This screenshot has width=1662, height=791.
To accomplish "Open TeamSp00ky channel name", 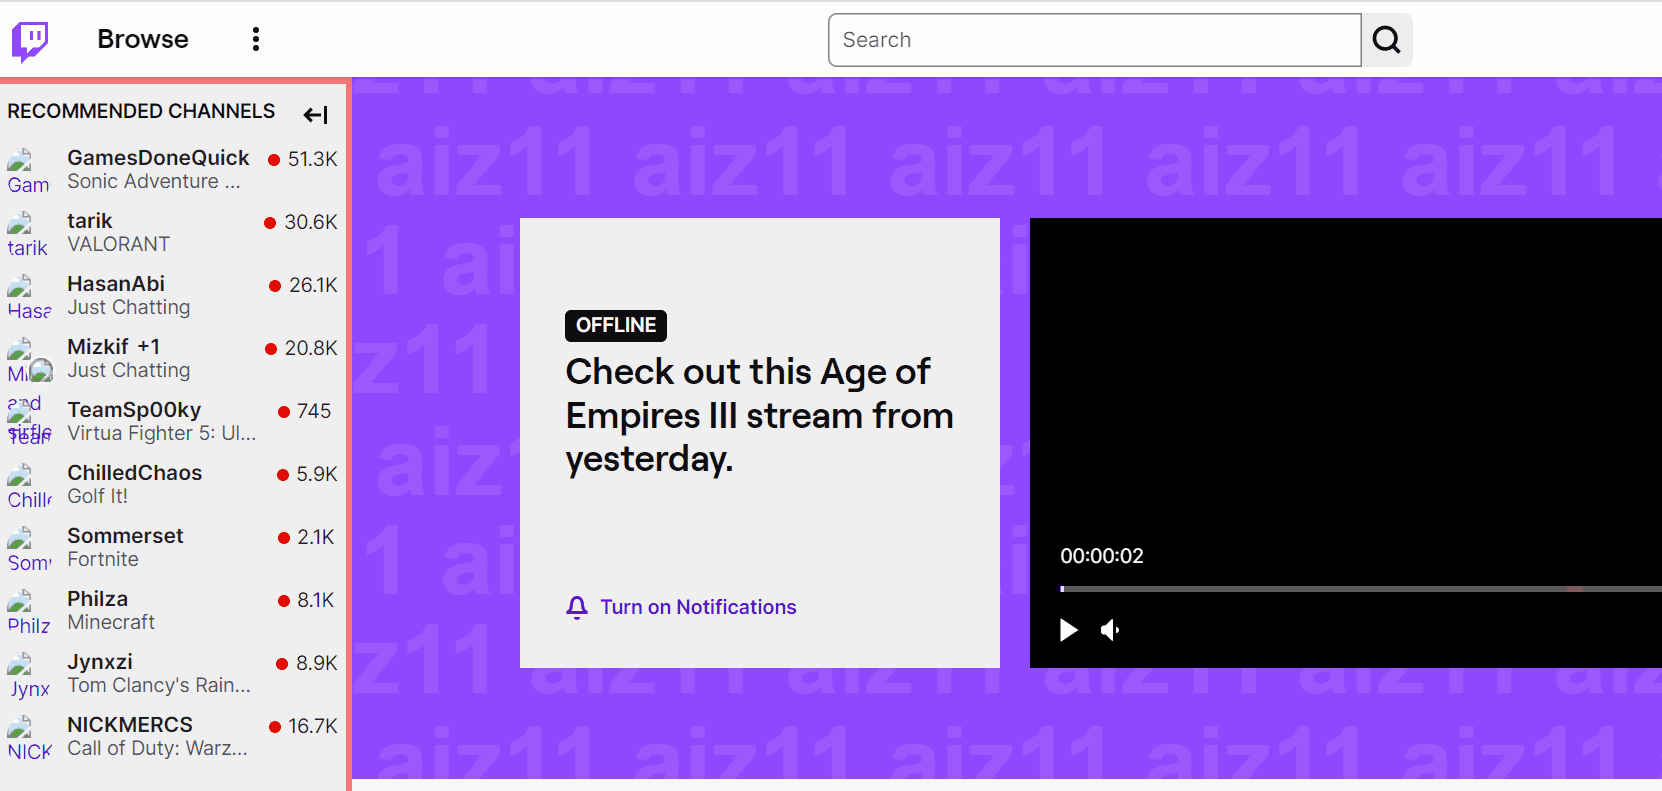I will point(134,410).
